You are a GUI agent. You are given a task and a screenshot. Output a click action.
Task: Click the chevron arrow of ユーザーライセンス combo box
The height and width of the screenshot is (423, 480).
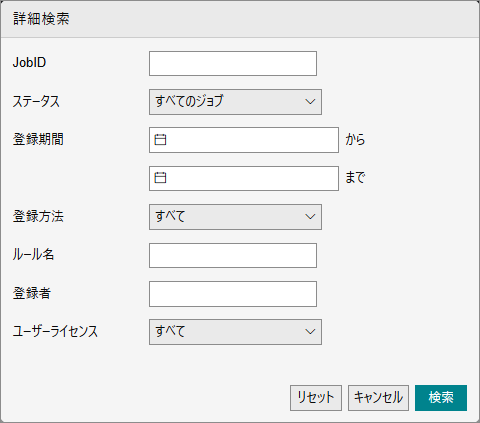[x=310, y=332]
